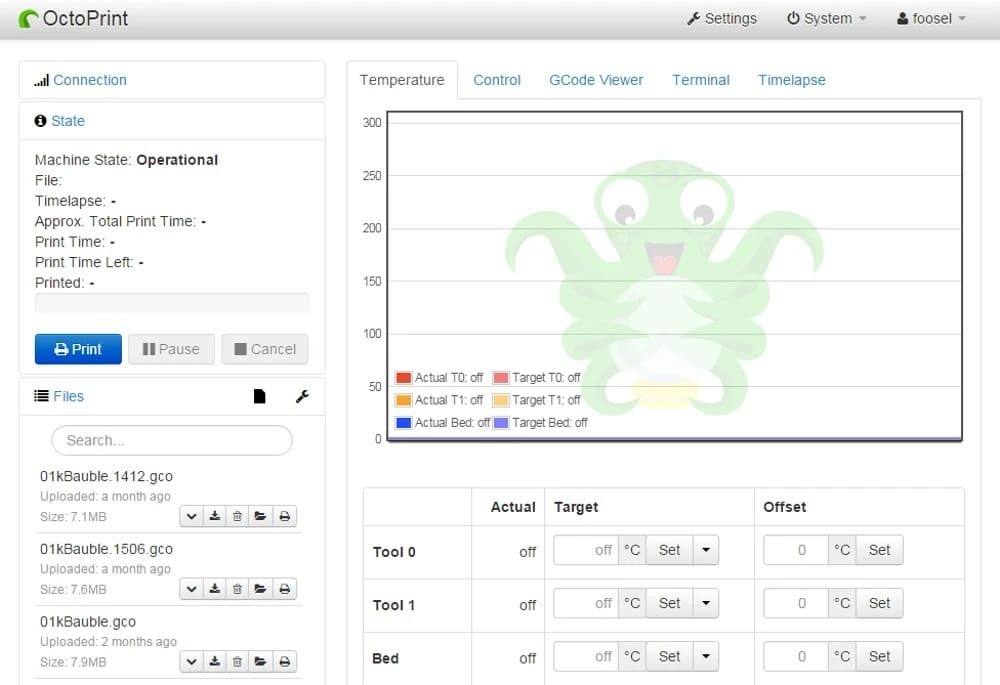Open Tool 1 target preset dropdown
This screenshot has height=685, width=1000.
[706, 603]
